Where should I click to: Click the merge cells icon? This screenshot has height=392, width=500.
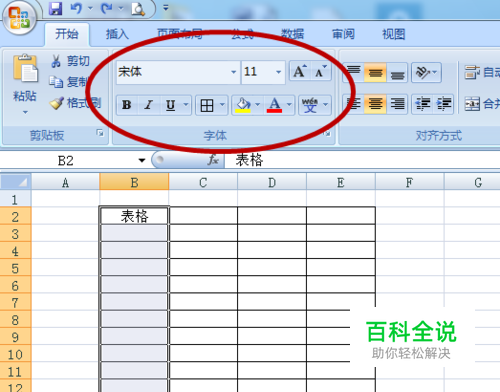(x=472, y=104)
